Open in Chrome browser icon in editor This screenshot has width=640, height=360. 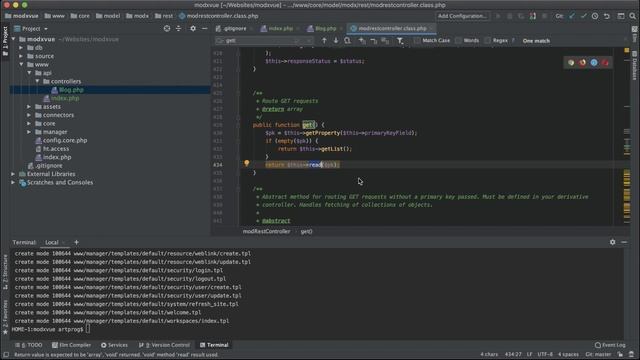[571, 62]
